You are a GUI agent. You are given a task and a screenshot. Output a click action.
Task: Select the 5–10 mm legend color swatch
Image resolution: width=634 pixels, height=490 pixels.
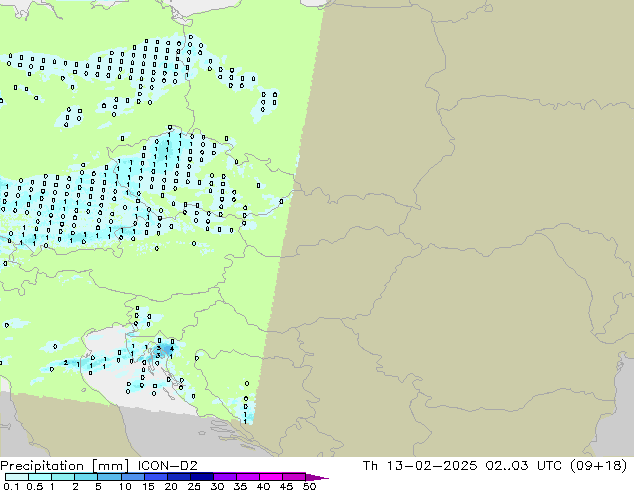pyautogui.click(x=109, y=477)
